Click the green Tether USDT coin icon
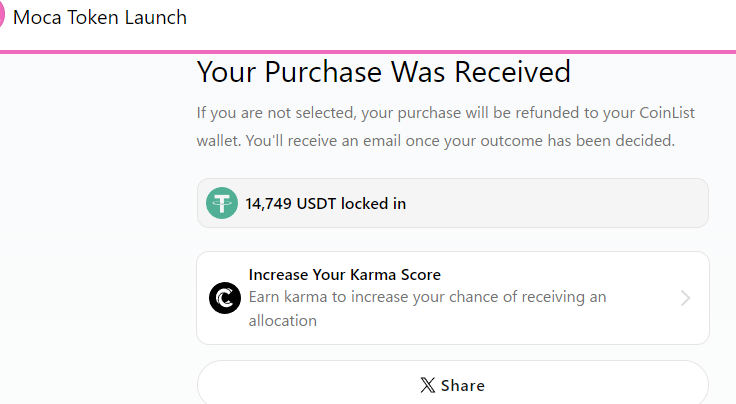The image size is (736, 404). click(222, 203)
